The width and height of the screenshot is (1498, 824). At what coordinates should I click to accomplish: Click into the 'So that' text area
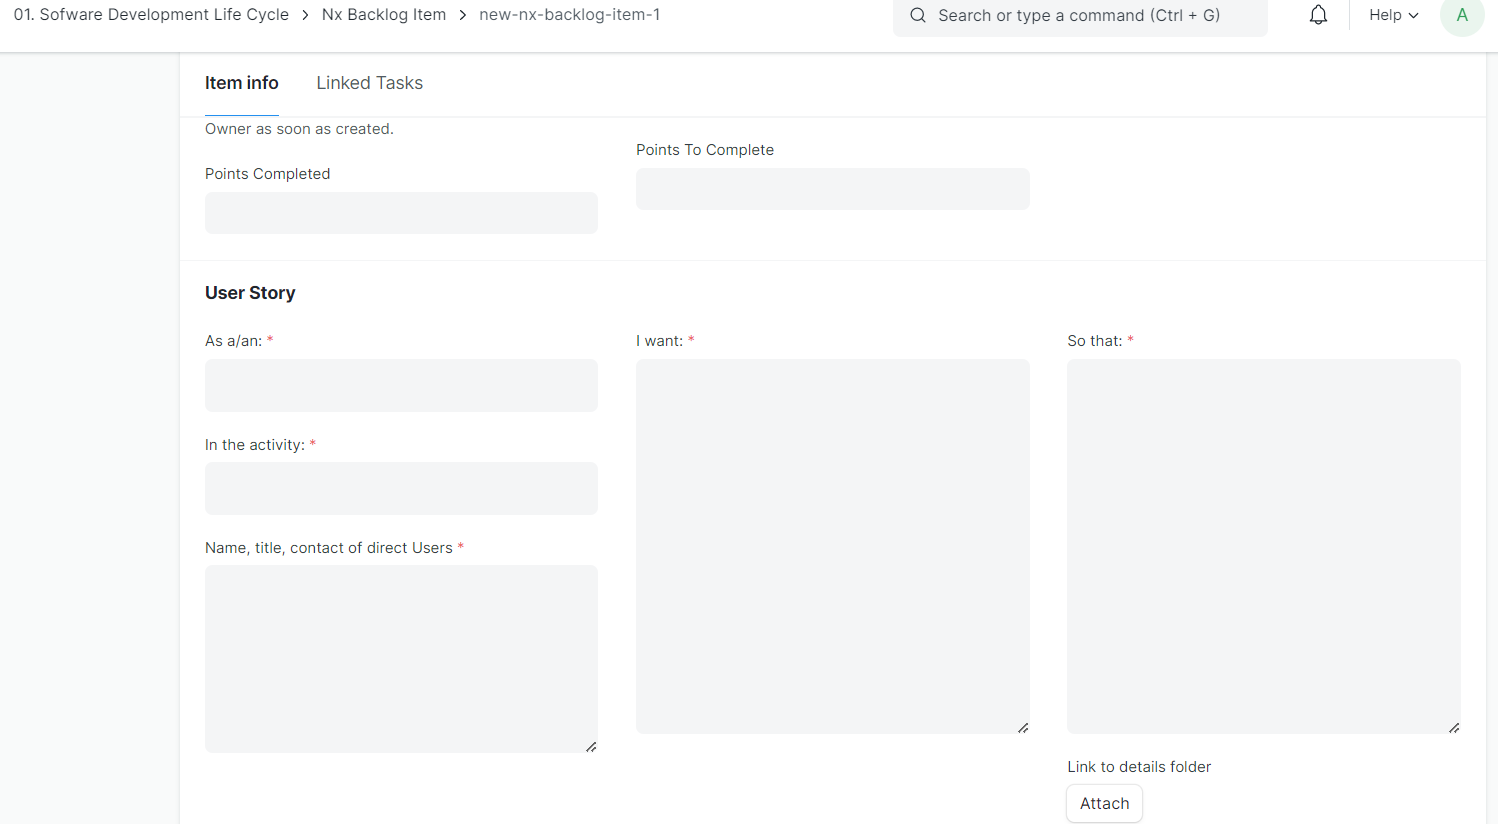point(1263,546)
